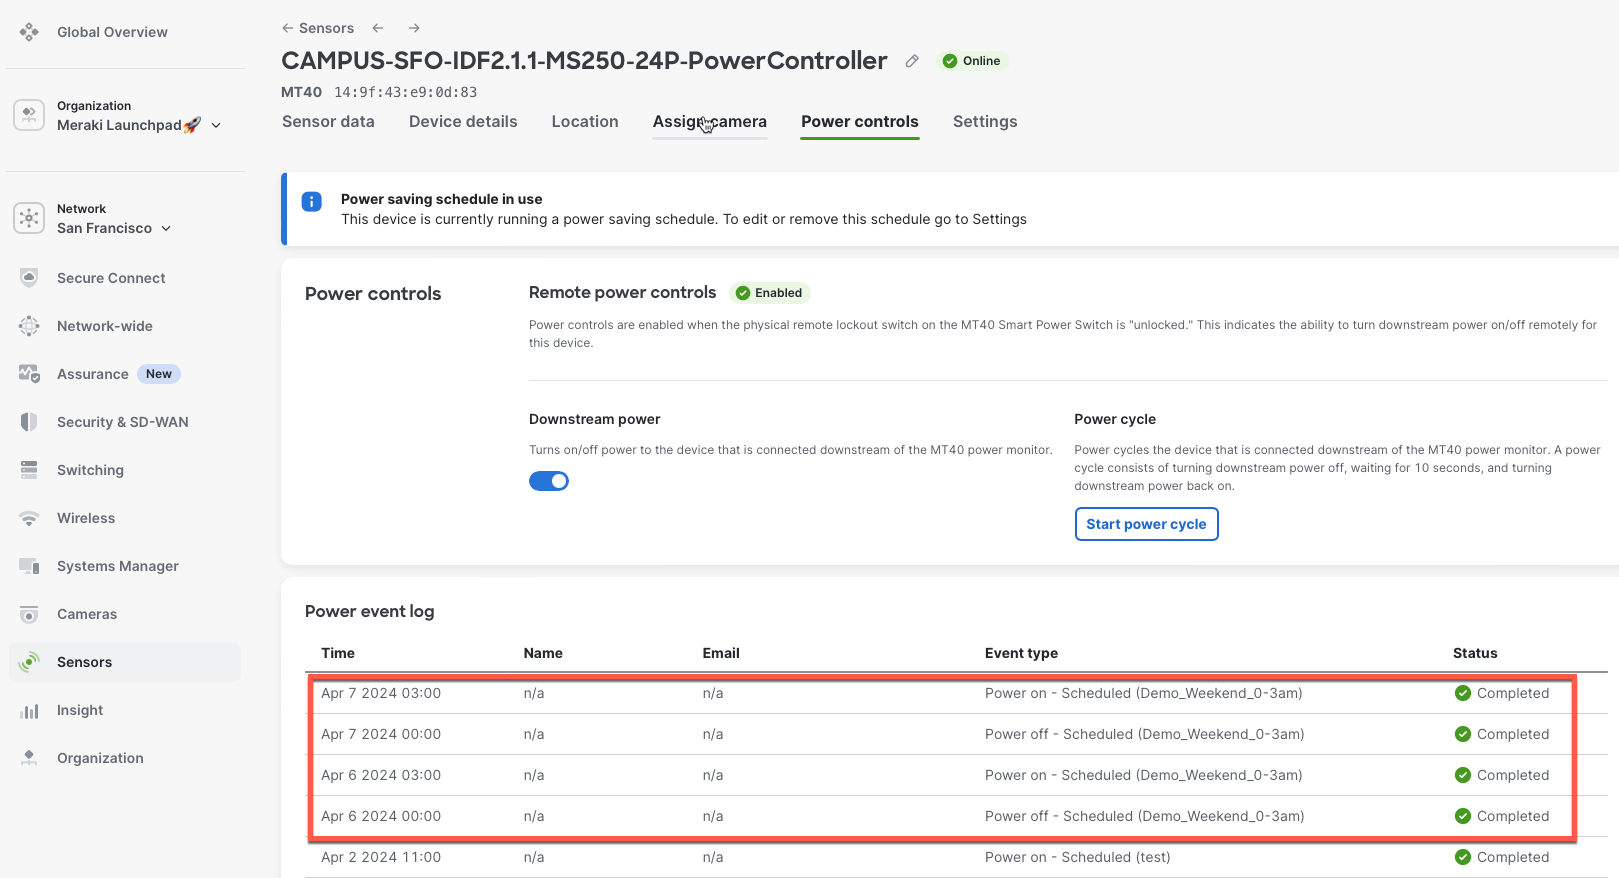The image size is (1619, 878).
Task: Click the Security & SD-WAN shield icon
Action: (29, 422)
